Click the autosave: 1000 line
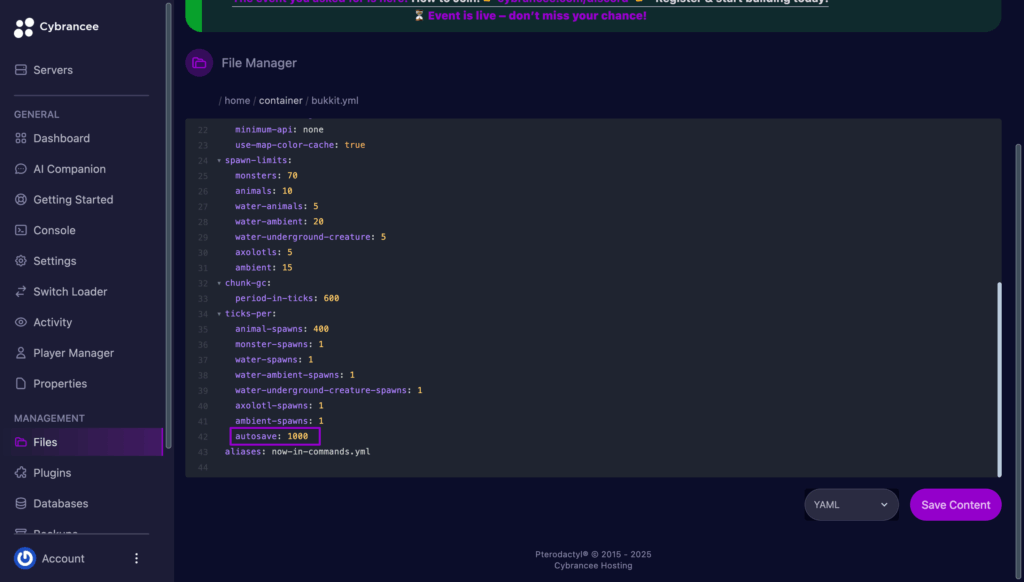1024x582 pixels. [274, 436]
